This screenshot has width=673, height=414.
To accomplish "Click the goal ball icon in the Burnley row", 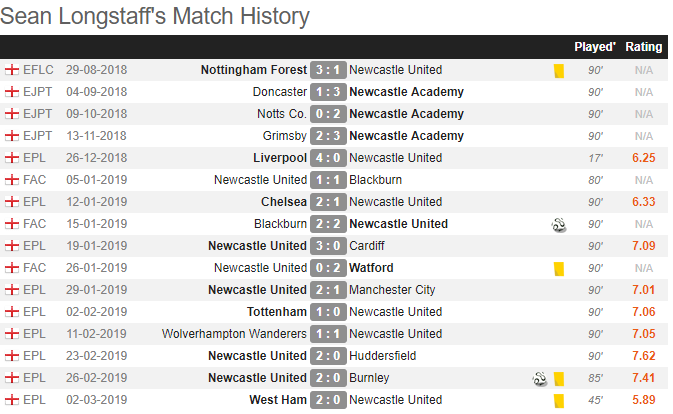I will click(x=540, y=379).
